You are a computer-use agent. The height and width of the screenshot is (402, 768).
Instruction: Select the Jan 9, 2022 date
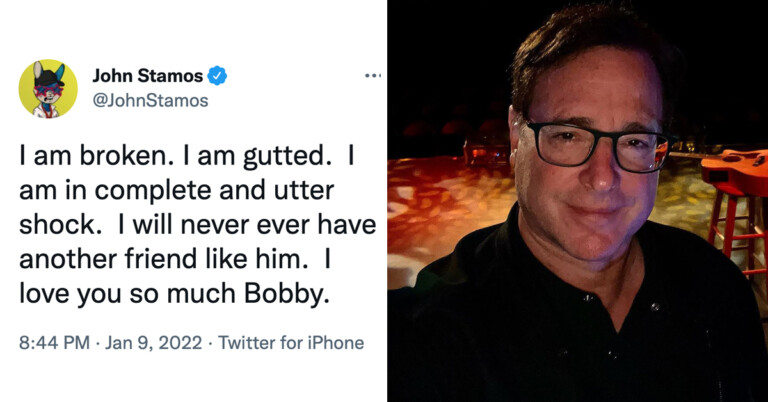[x=153, y=343]
